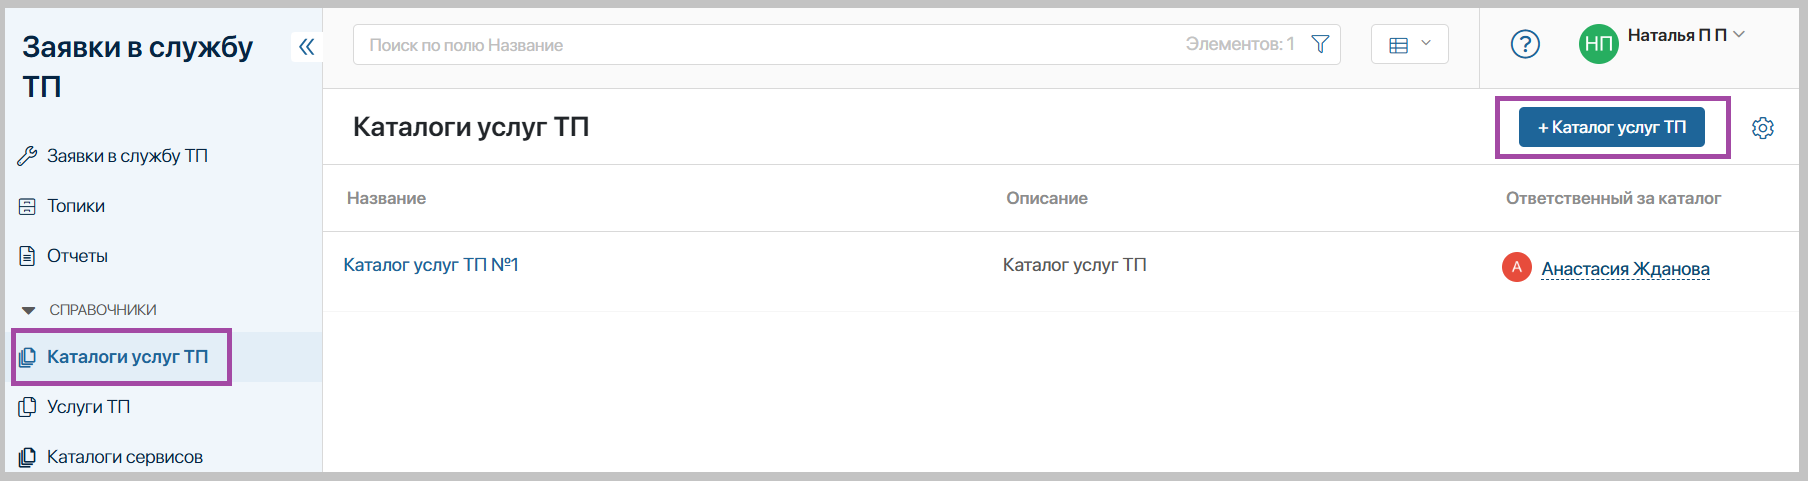The height and width of the screenshot is (482, 1808).
Task: Click the Топики sidebar icon
Action: click(27, 206)
